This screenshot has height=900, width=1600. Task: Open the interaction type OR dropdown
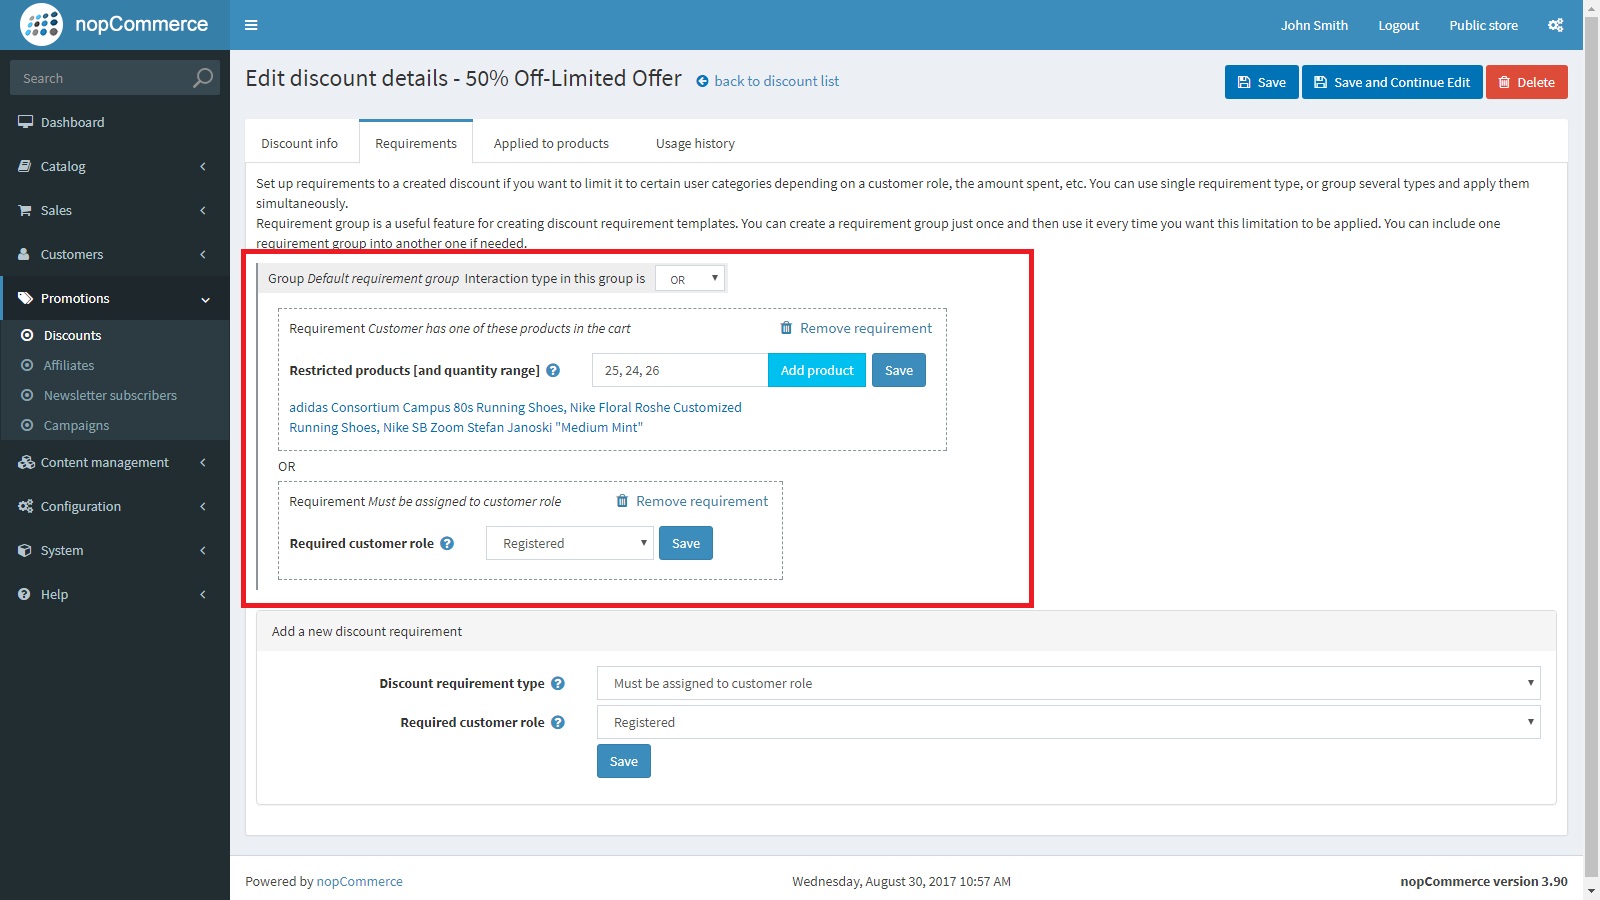click(690, 279)
